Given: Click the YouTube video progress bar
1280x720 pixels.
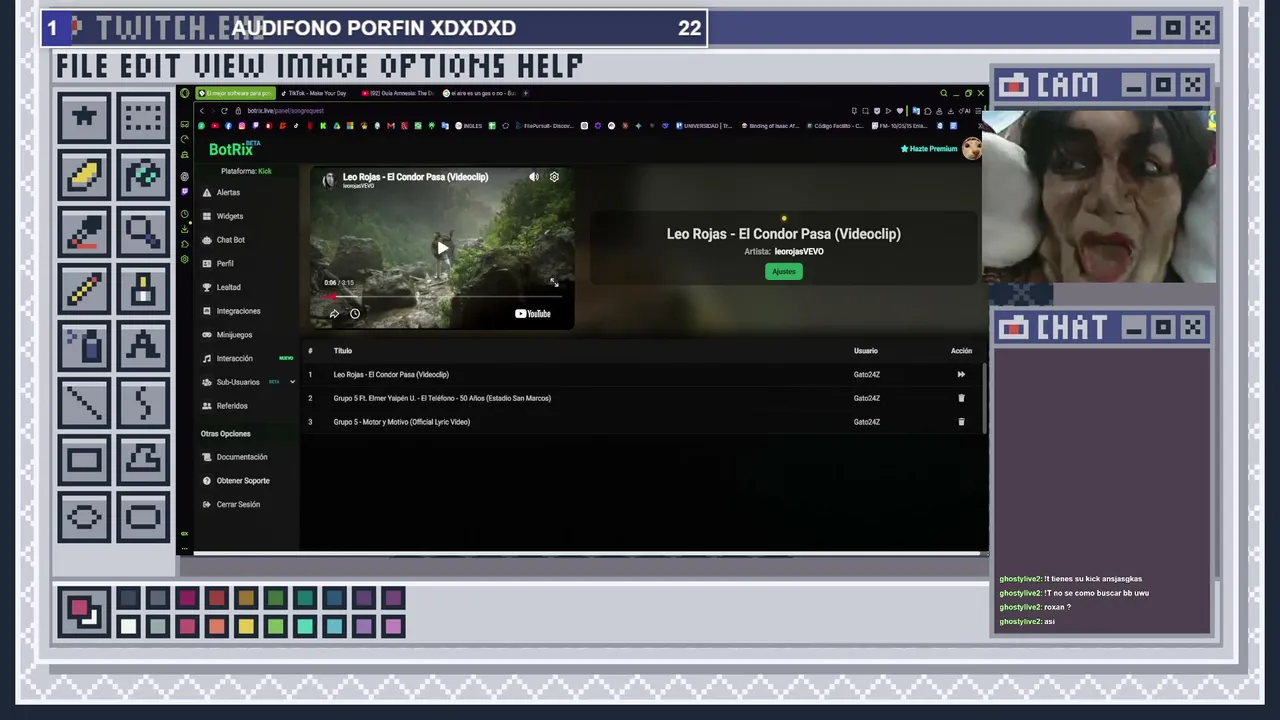Looking at the screenshot, I should (442, 297).
